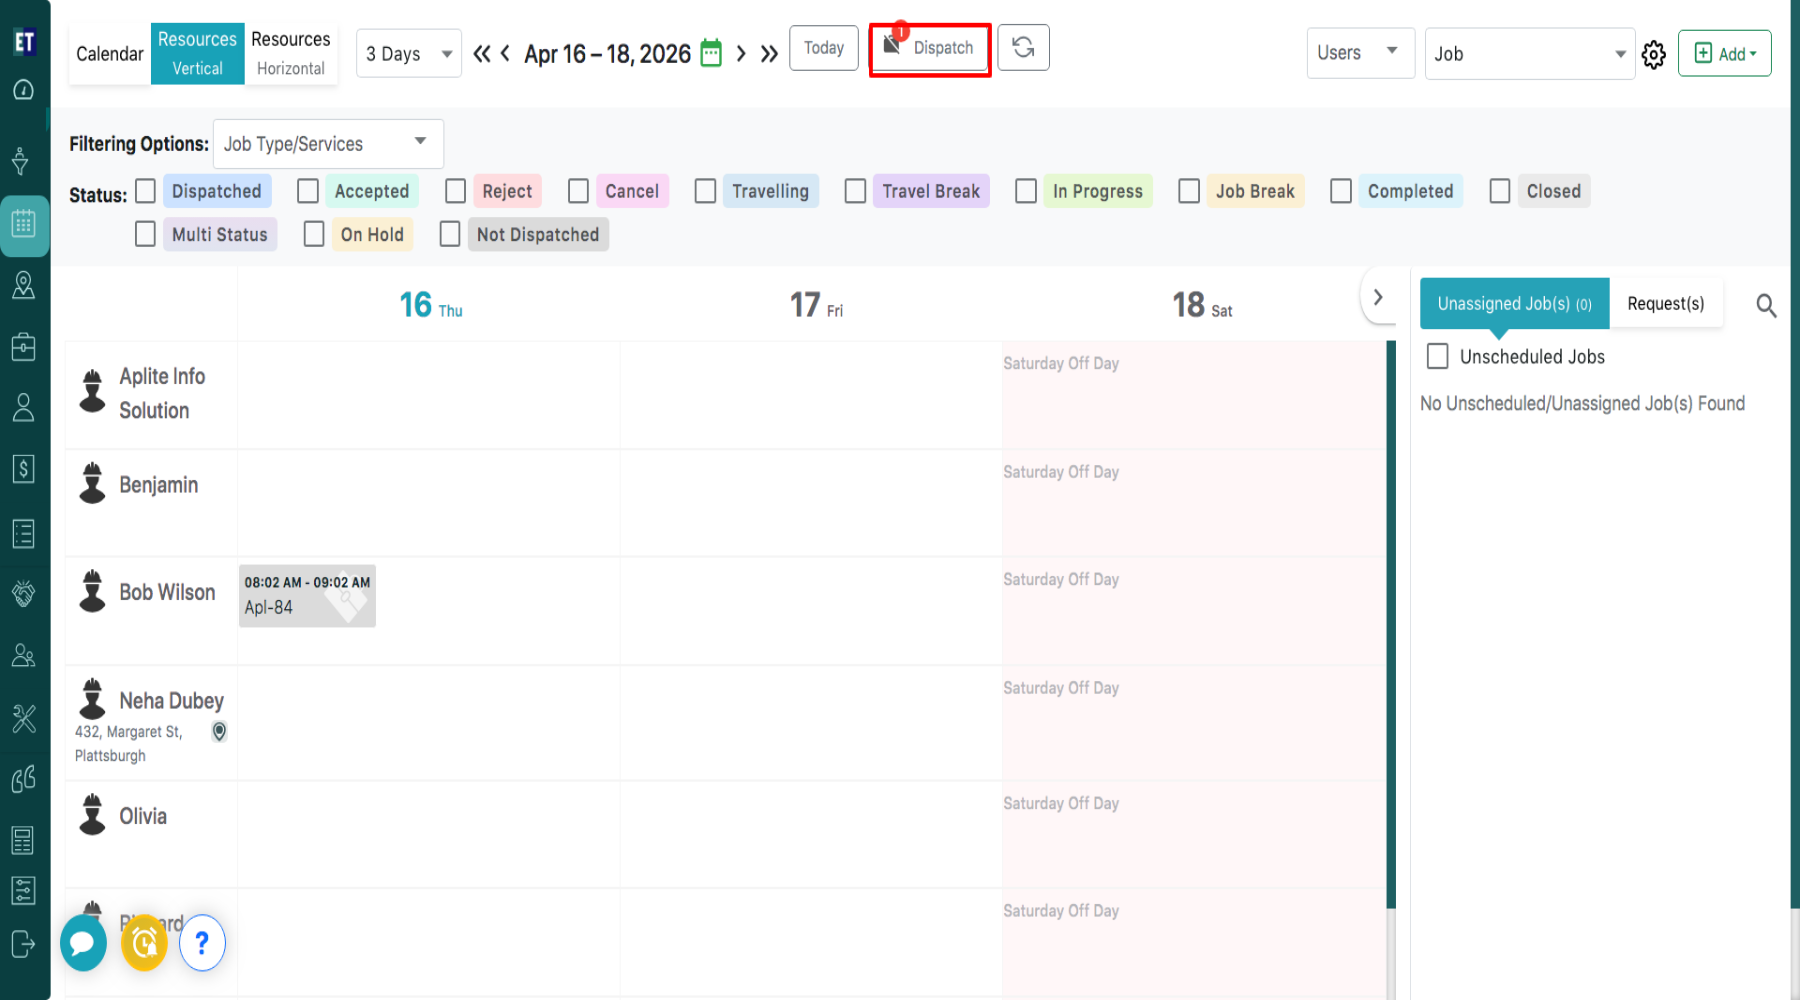Open the Users dropdown
The width and height of the screenshot is (1800, 1000).
(1359, 53)
